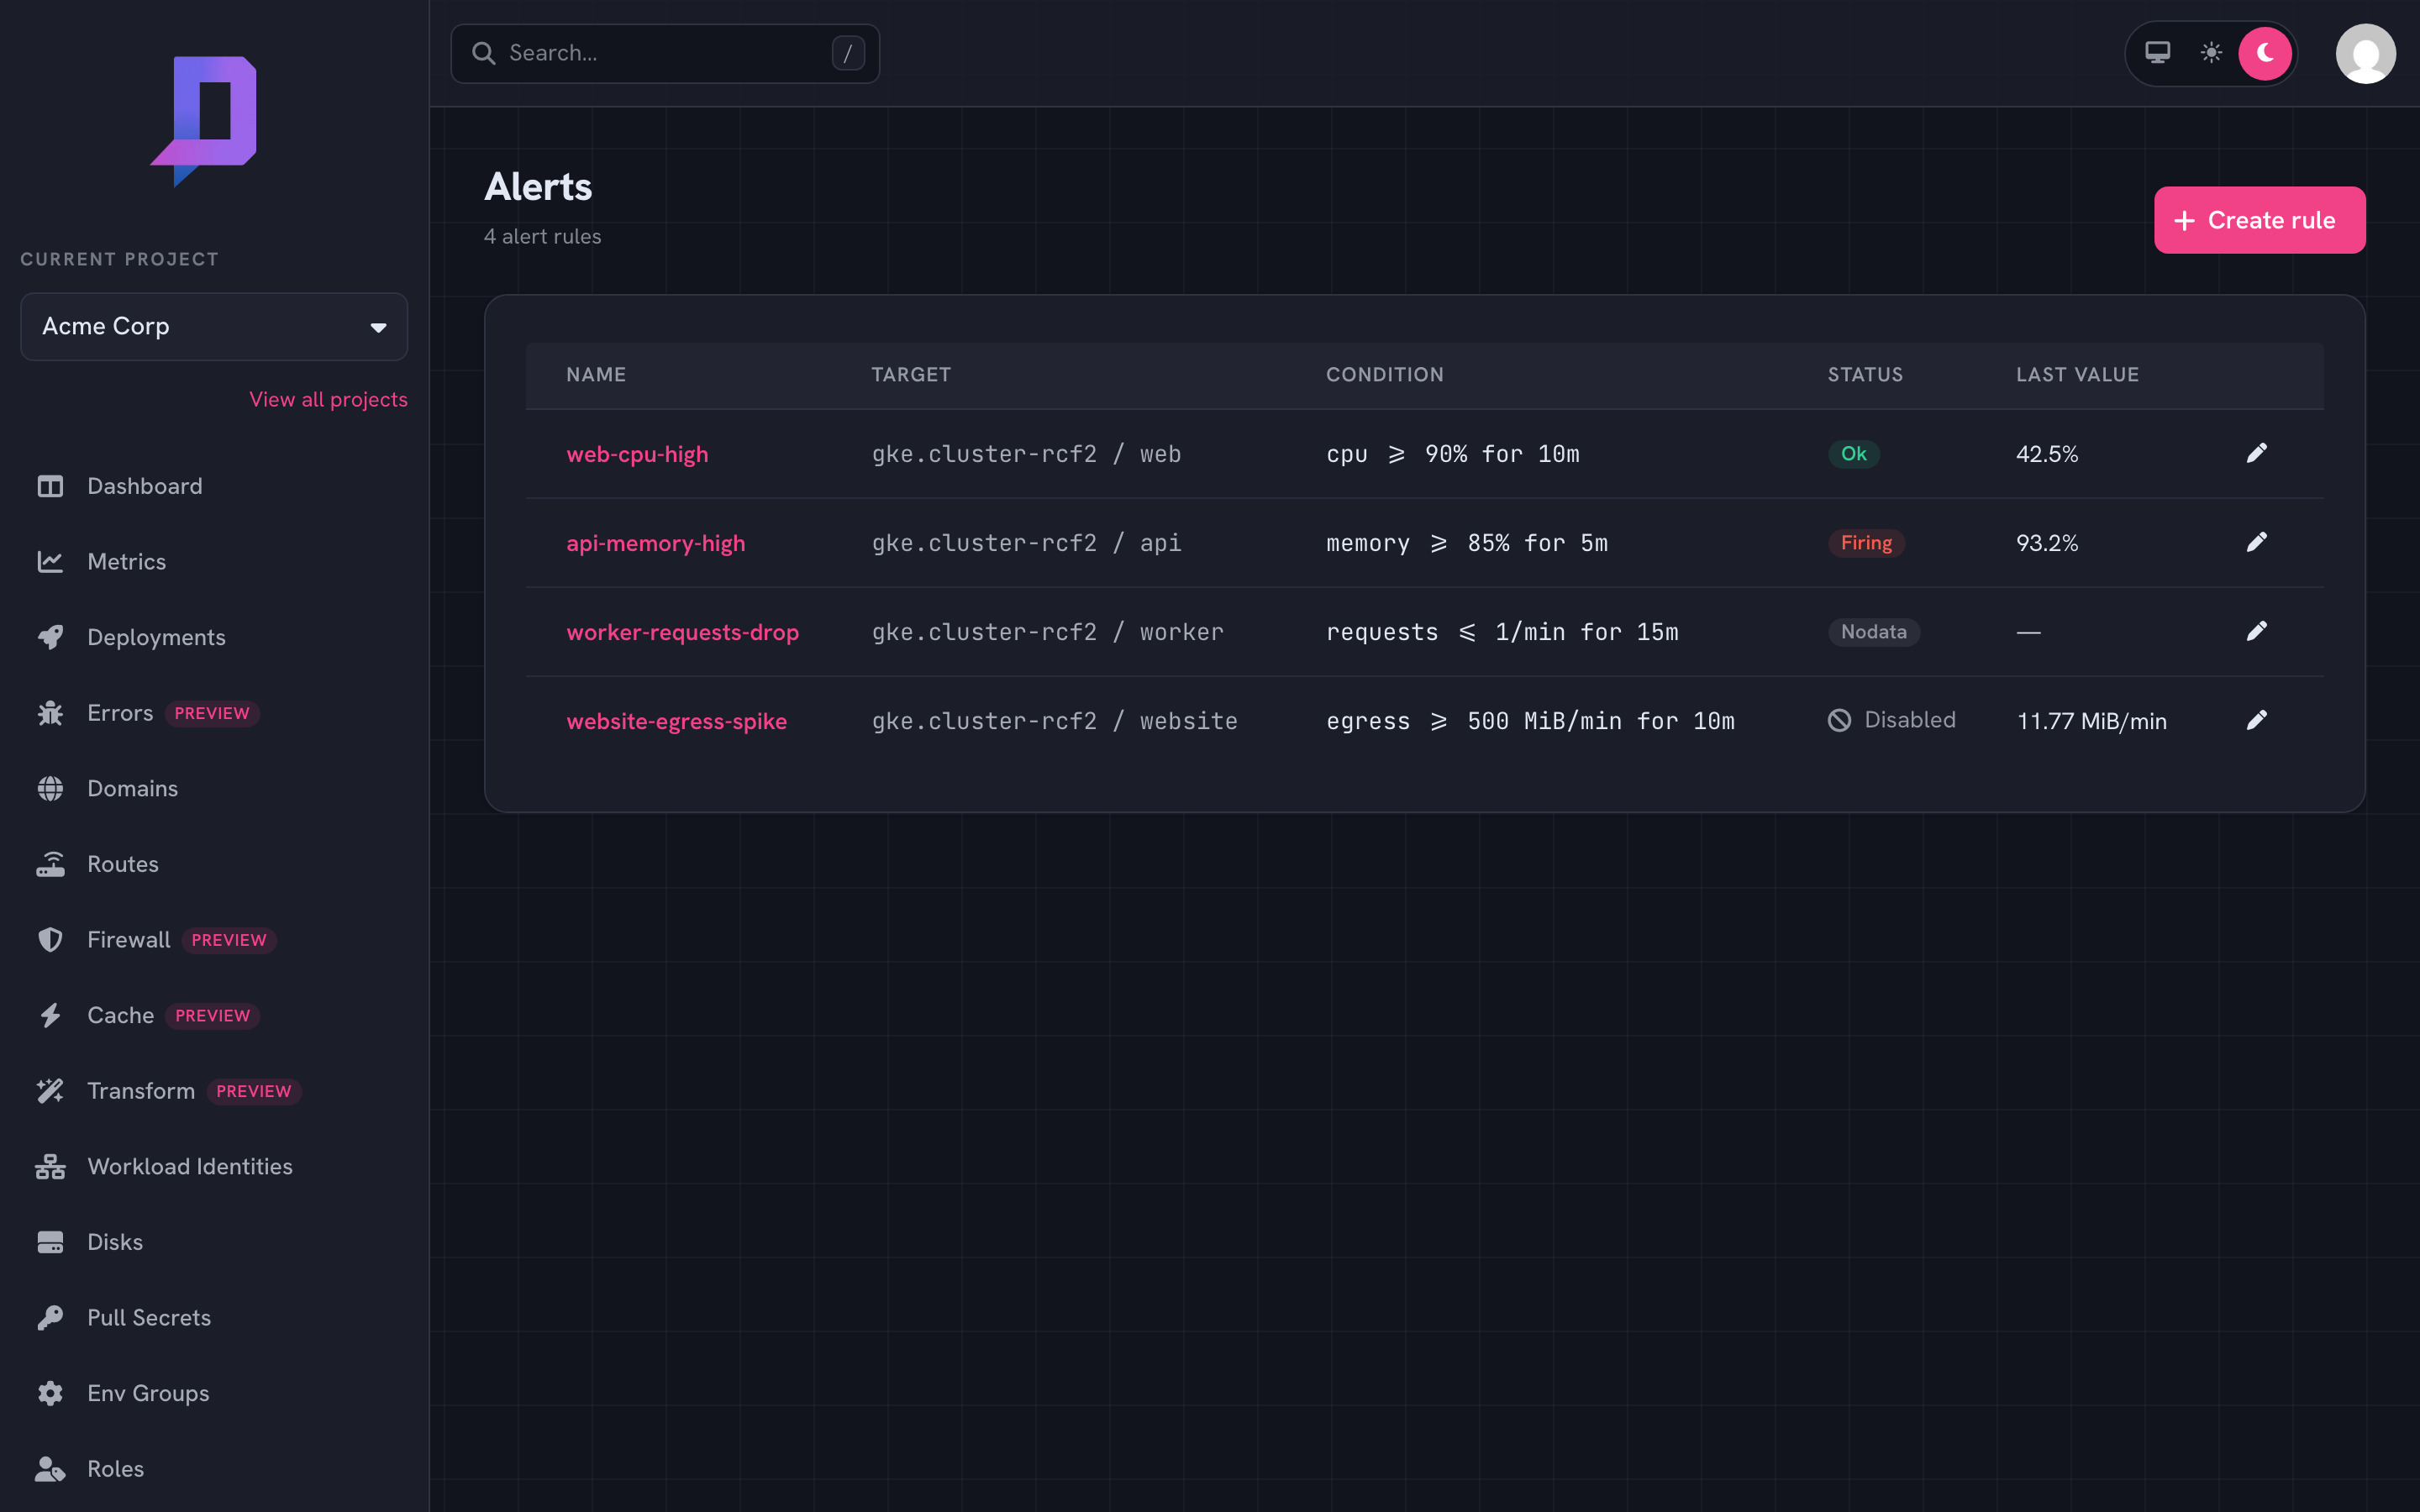Viewport: 2420px width, 1512px height.
Task: Click the PREVIEW badge next to Errors
Action: click(212, 713)
